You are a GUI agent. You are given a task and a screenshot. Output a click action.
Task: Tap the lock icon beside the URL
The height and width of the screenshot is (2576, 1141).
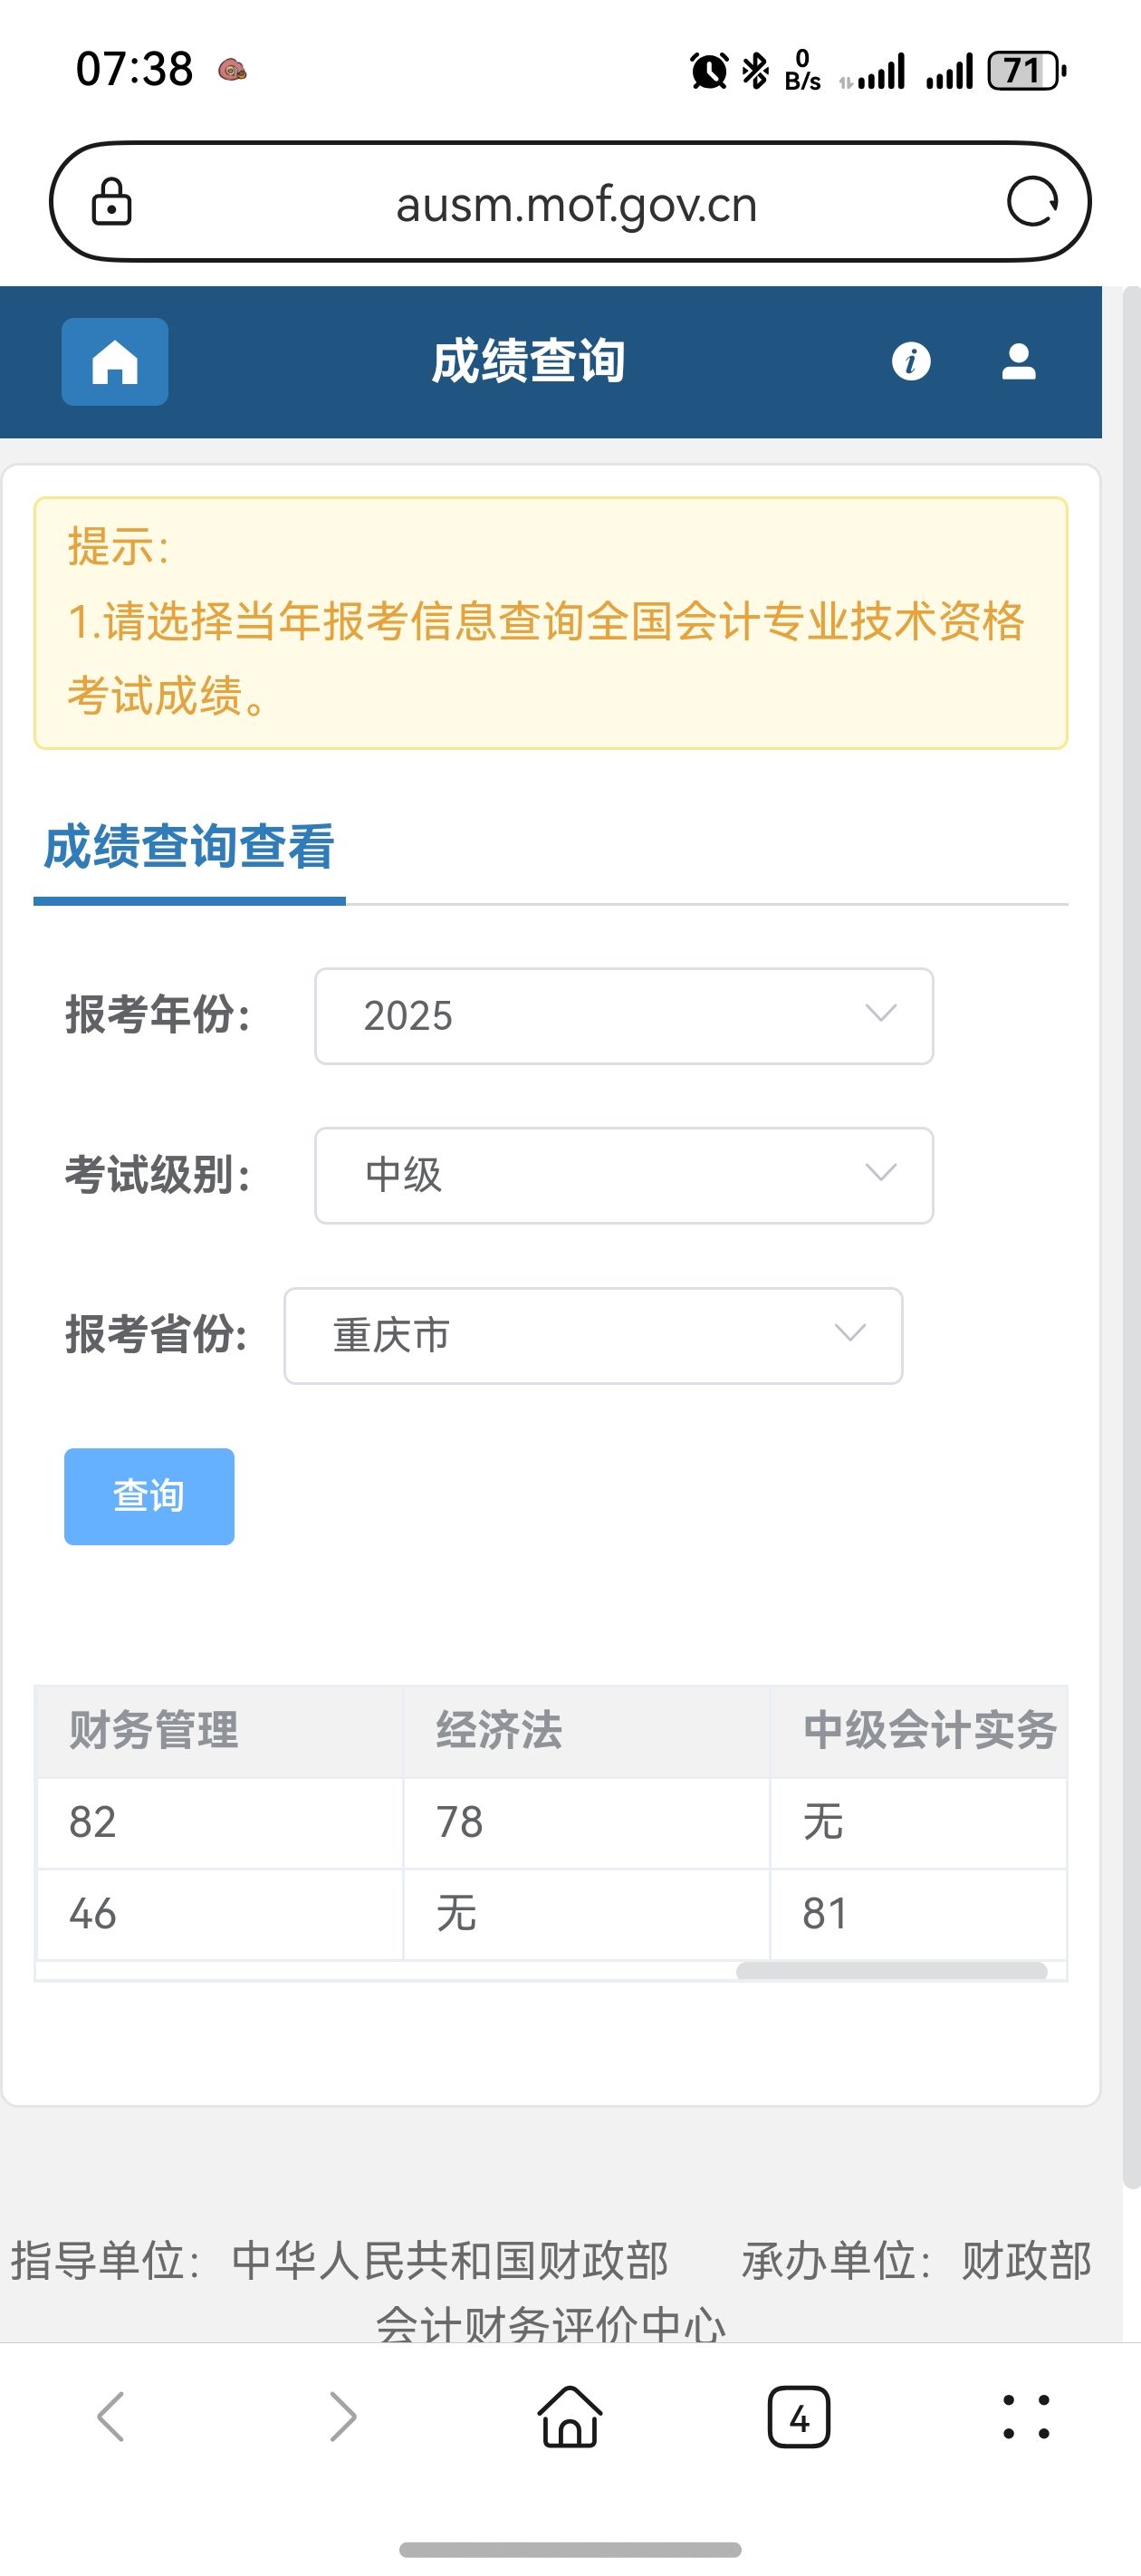point(112,202)
